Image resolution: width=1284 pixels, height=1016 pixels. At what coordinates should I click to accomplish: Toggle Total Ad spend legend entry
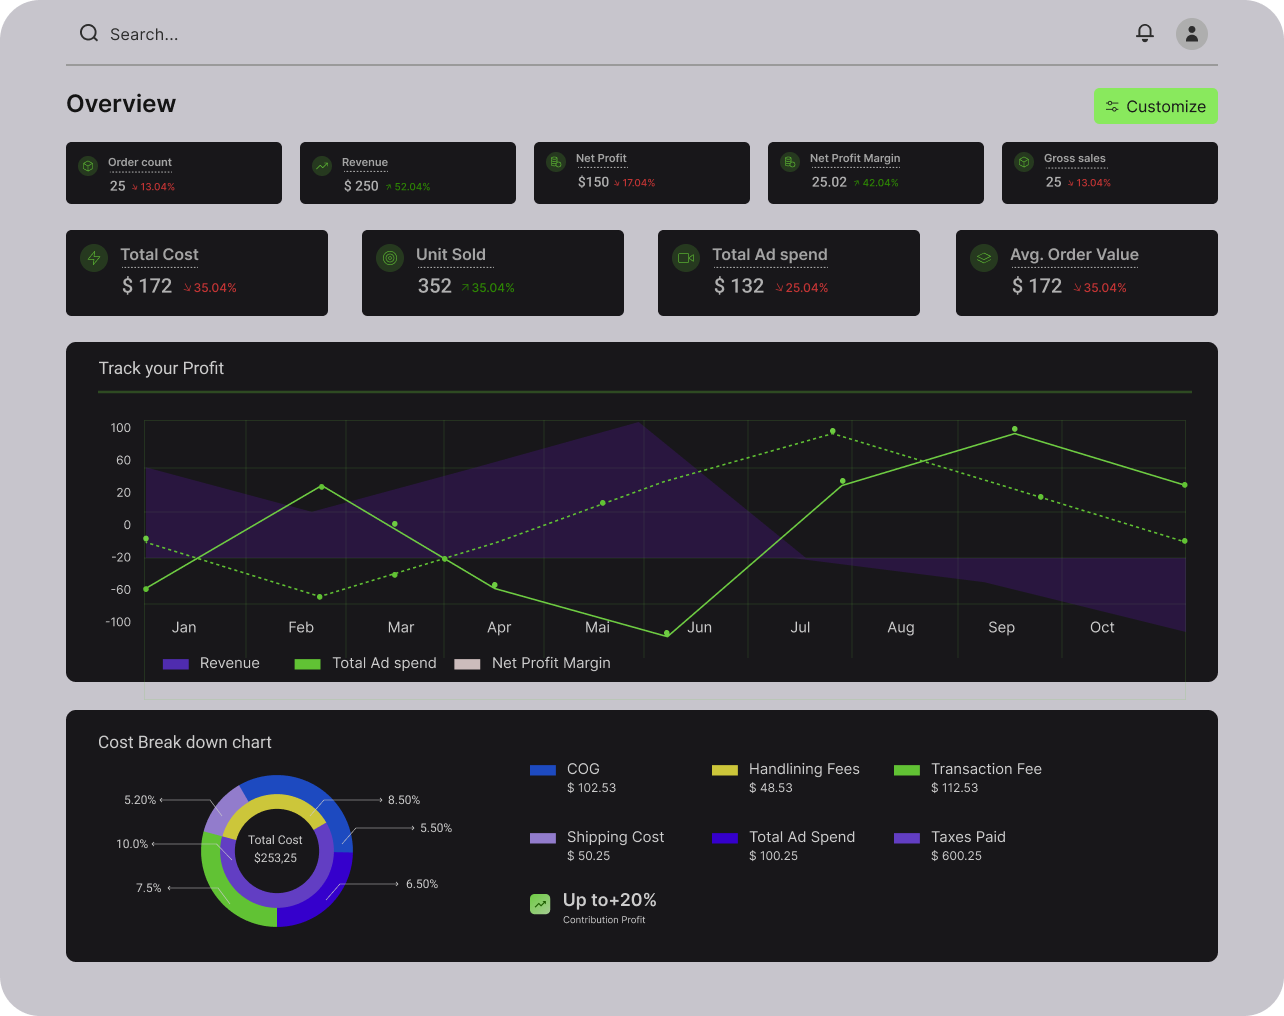point(366,663)
